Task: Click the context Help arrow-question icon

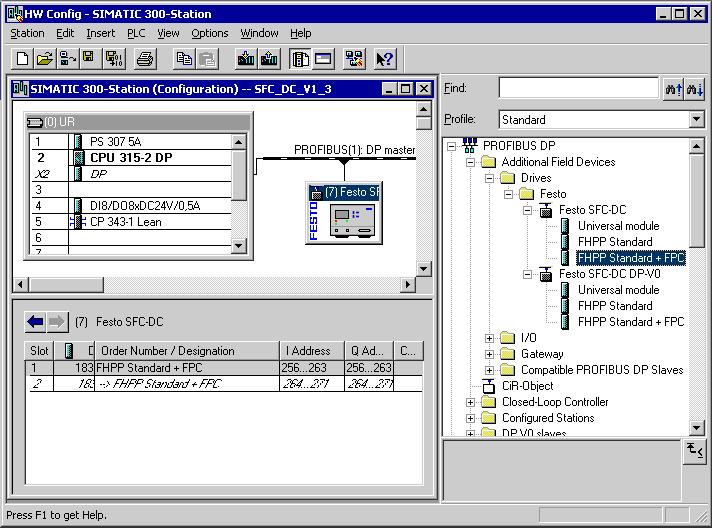Action: (x=385, y=59)
